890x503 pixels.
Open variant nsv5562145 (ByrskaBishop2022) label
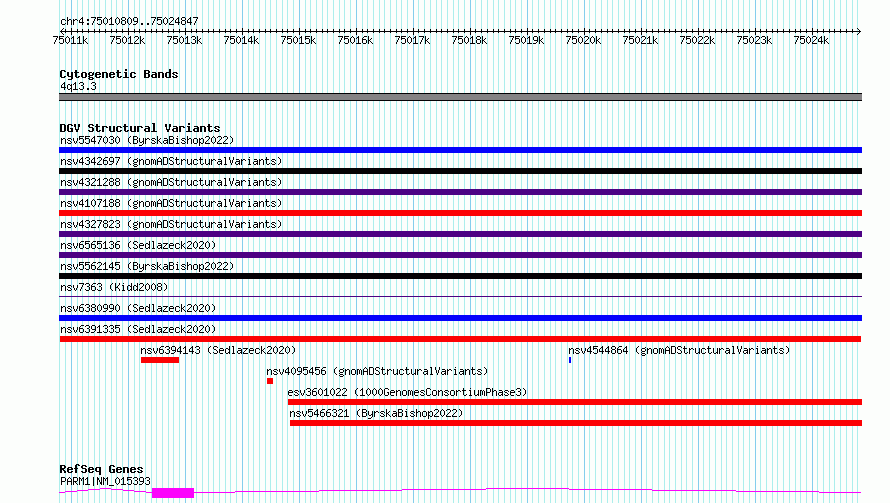point(147,266)
